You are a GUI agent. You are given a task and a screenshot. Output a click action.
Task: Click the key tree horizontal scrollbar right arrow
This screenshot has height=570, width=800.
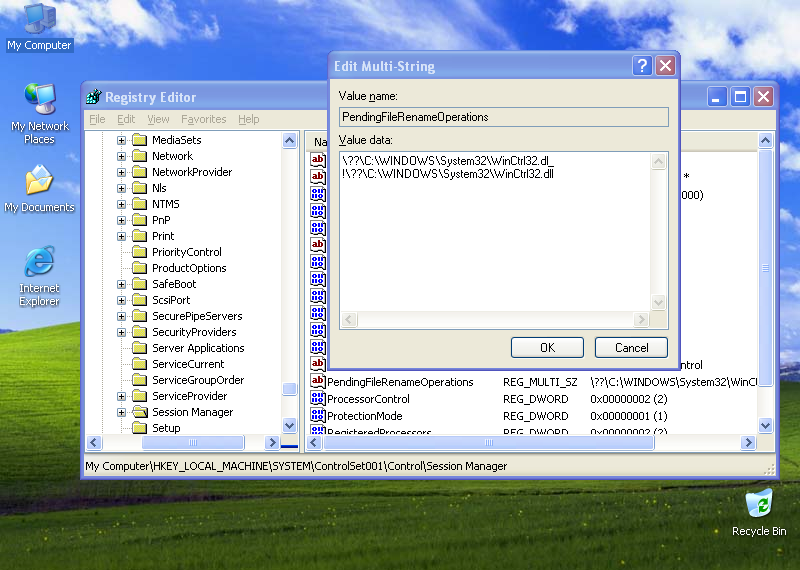pos(272,442)
